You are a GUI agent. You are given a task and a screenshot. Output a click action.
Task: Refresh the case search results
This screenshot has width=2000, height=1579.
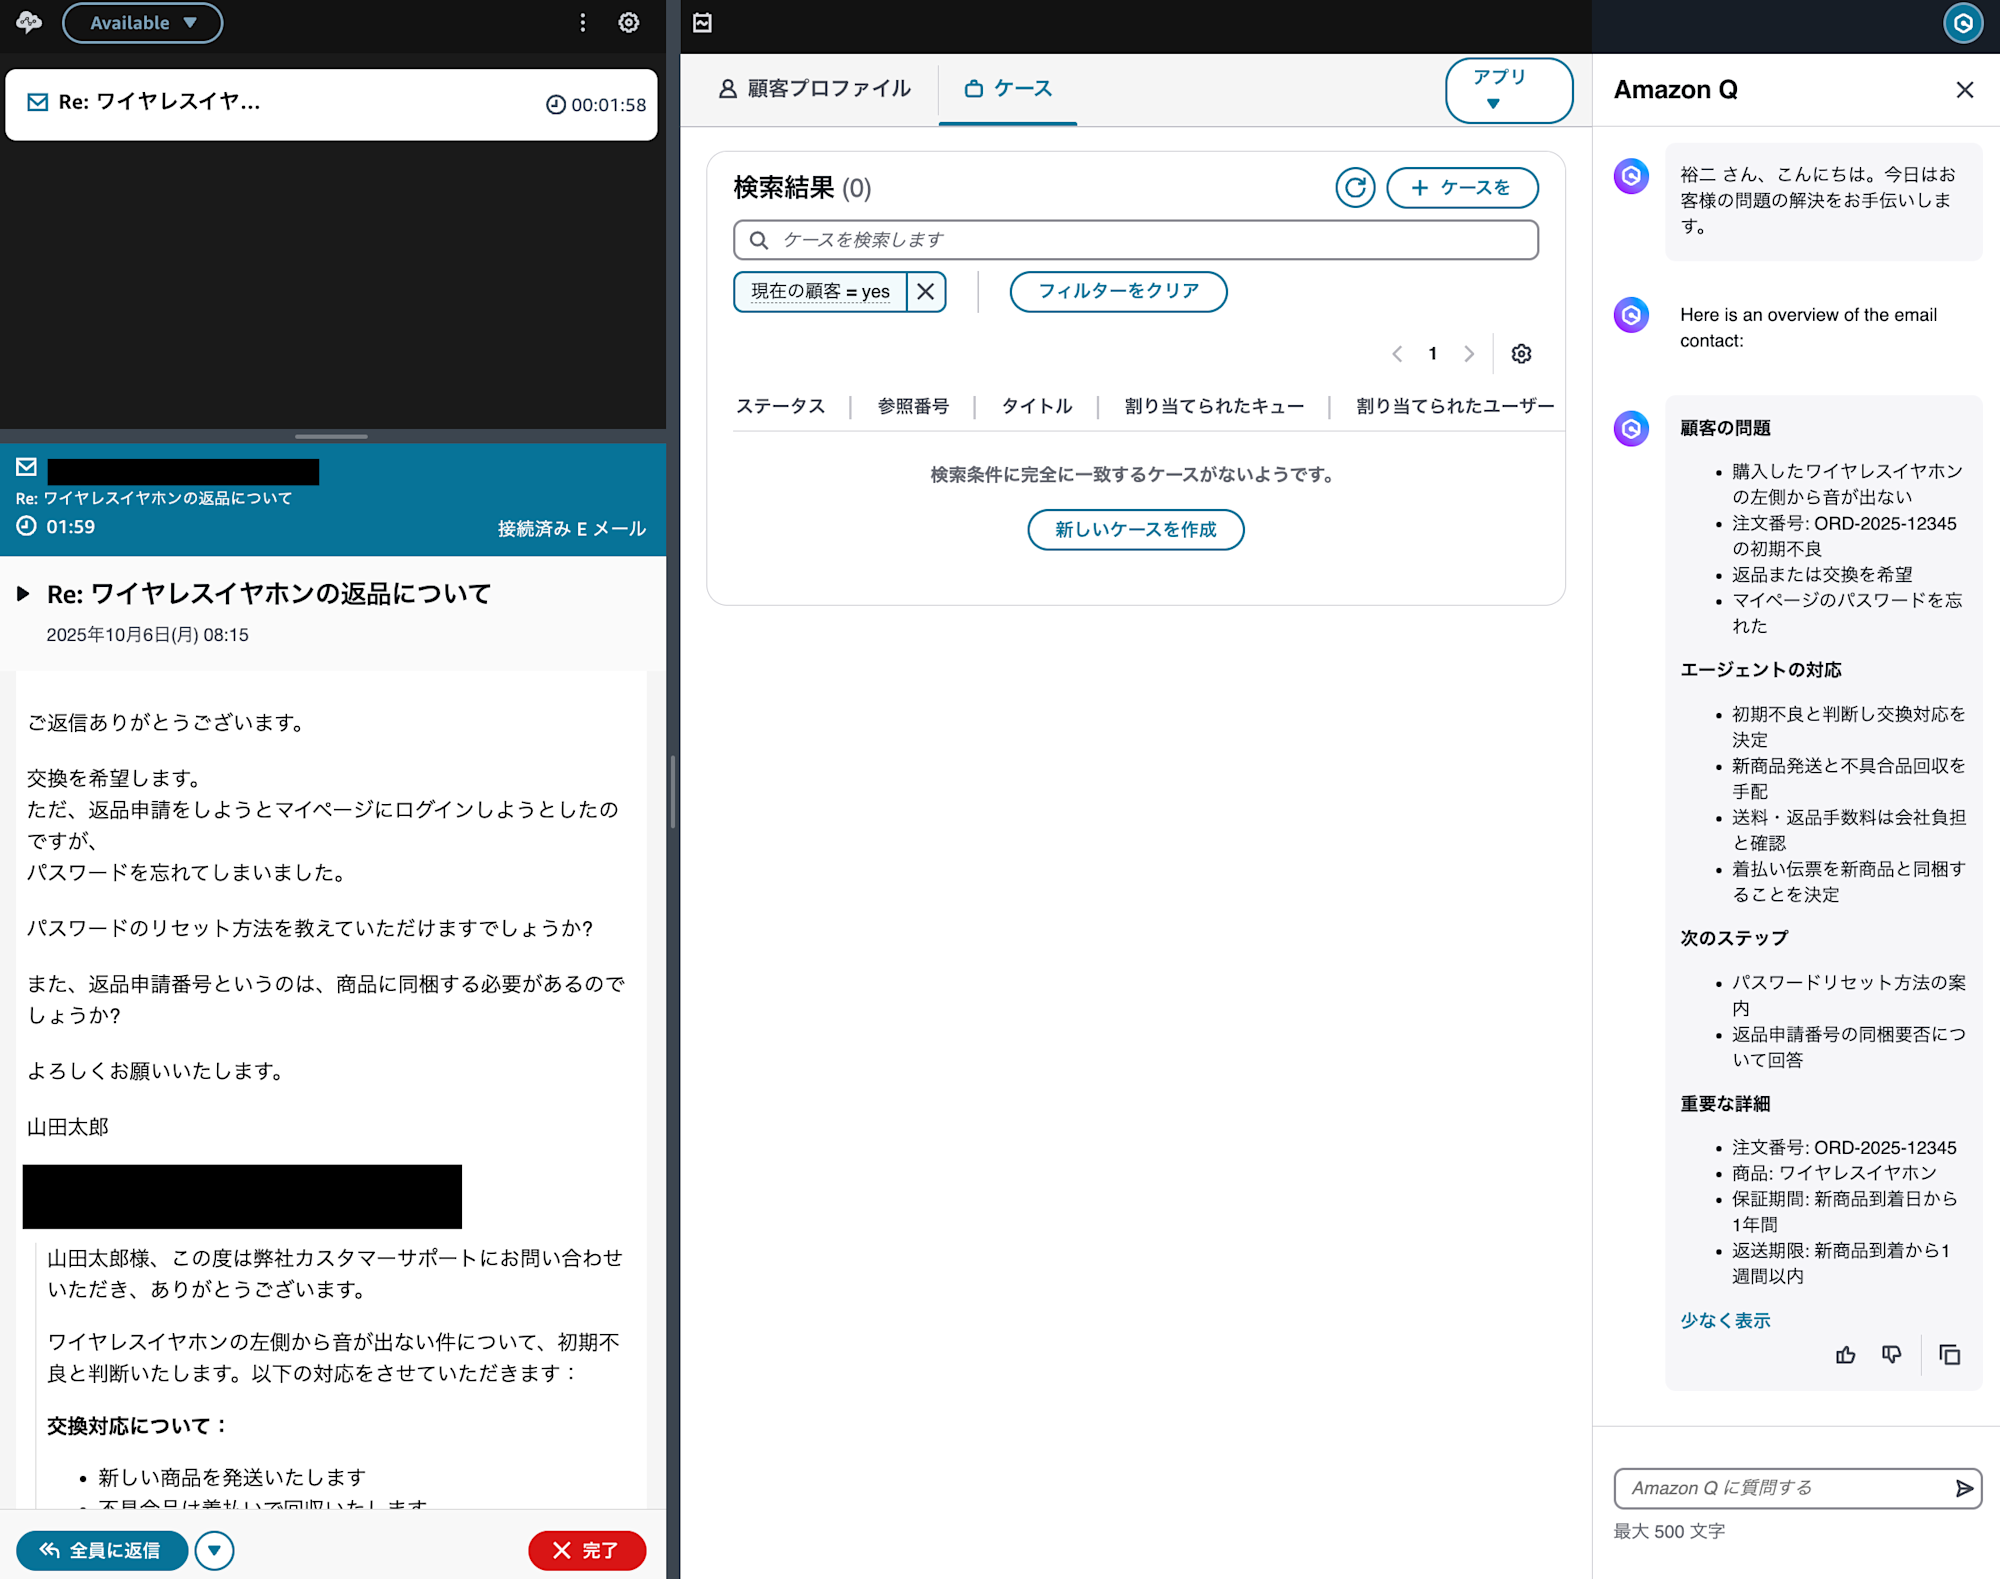pyautogui.click(x=1354, y=187)
